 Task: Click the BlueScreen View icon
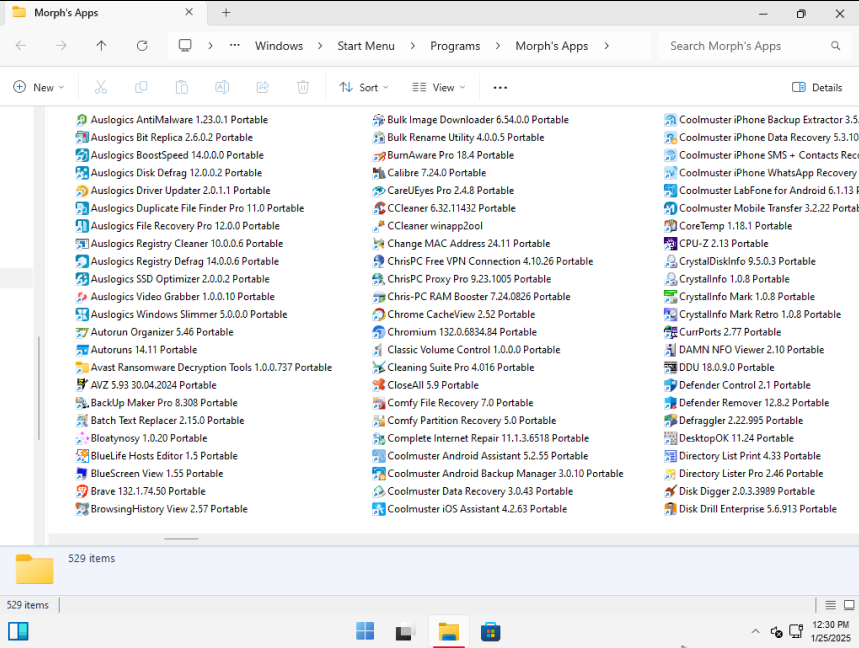point(82,474)
